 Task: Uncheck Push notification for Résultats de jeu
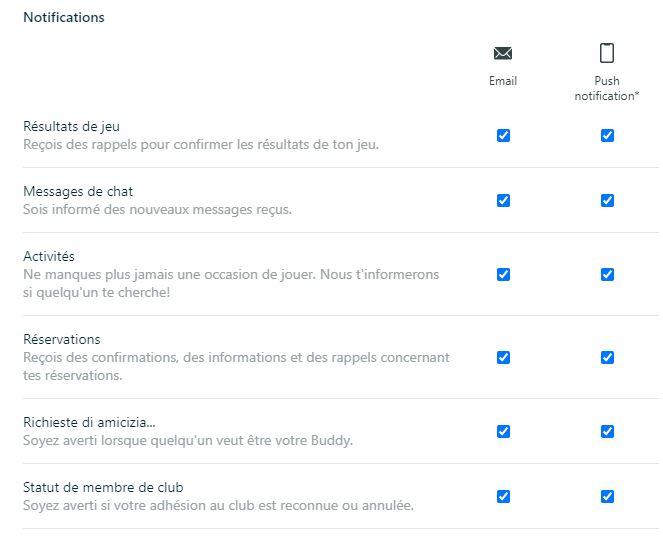tap(607, 135)
